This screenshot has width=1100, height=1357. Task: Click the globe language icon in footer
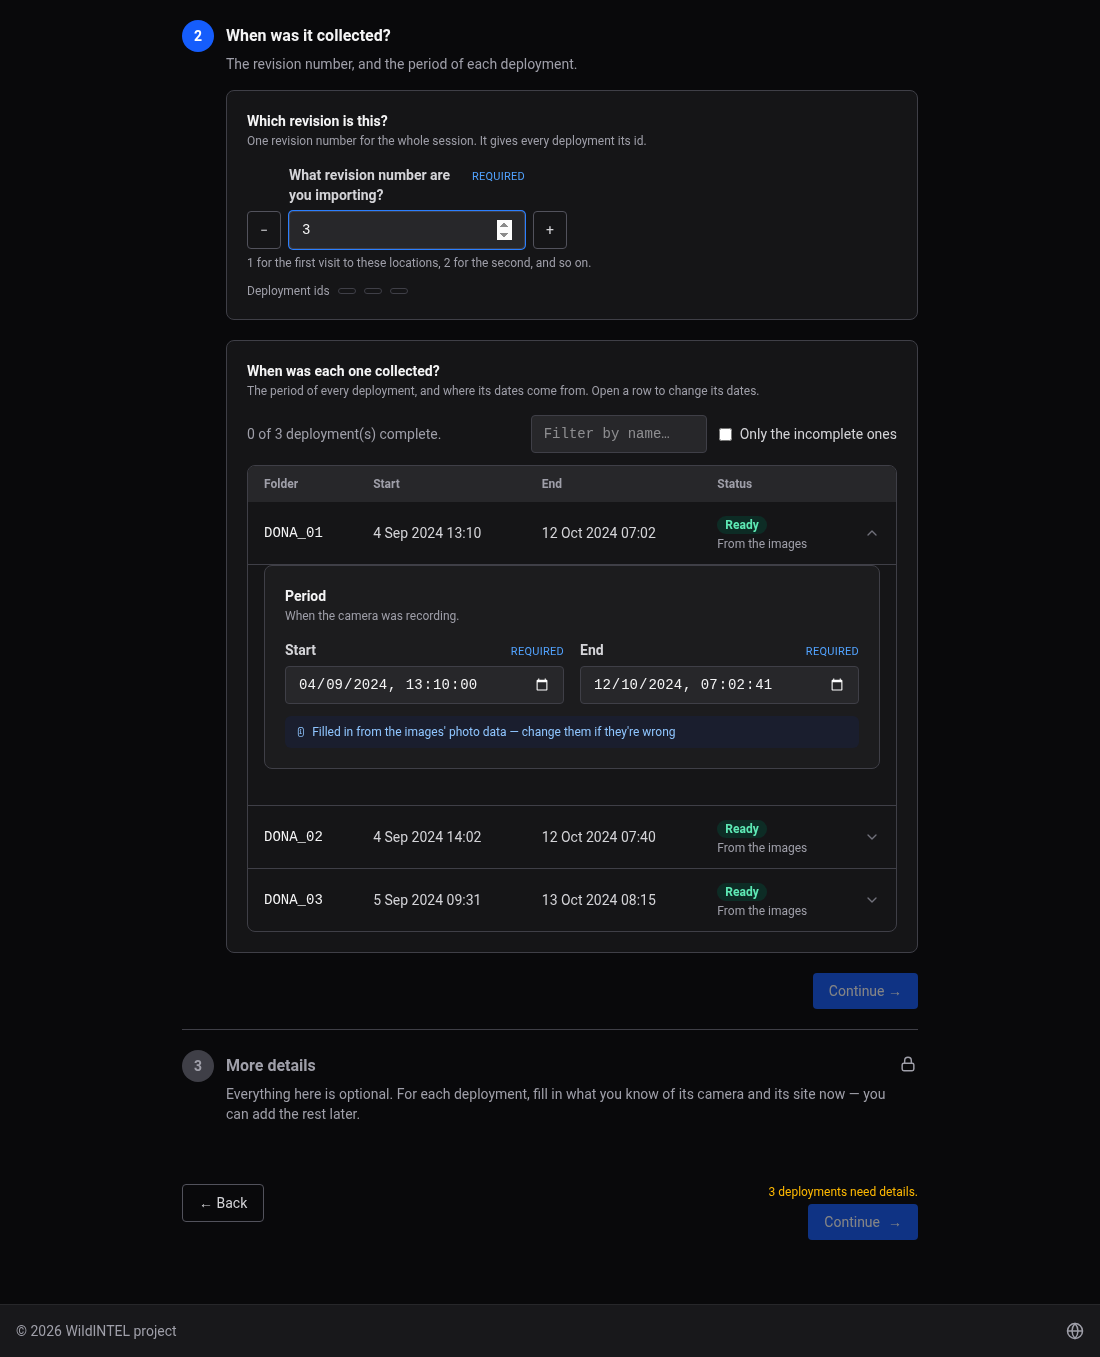(1075, 1331)
